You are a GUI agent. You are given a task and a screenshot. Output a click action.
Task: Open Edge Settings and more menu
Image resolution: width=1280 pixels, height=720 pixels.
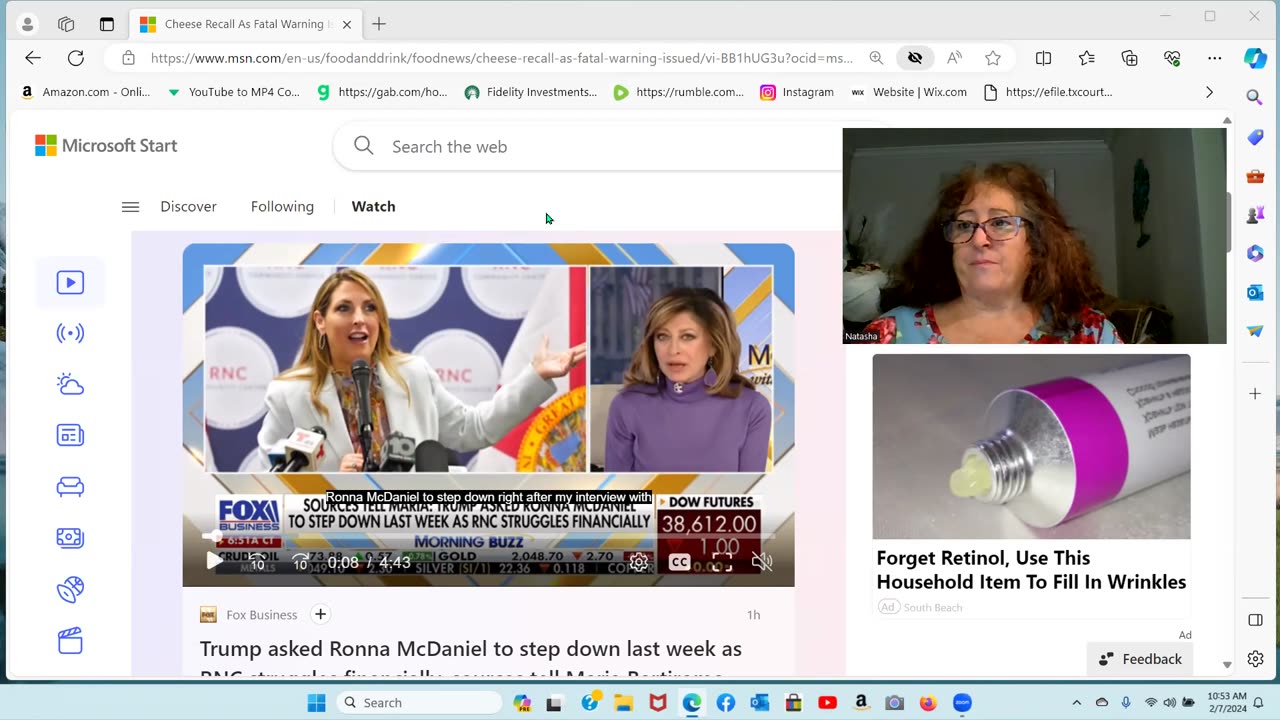1214,58
